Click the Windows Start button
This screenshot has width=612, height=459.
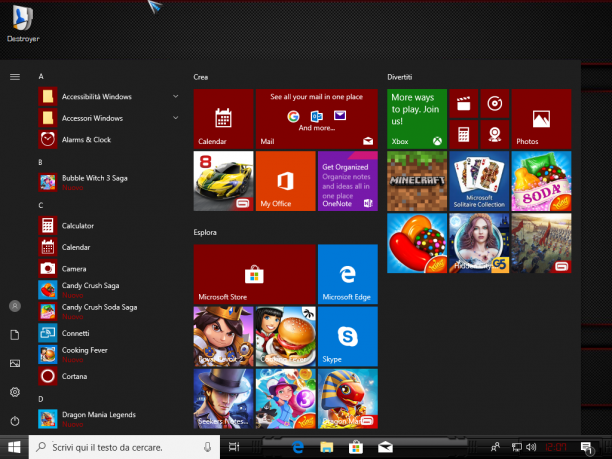[14, 447]
